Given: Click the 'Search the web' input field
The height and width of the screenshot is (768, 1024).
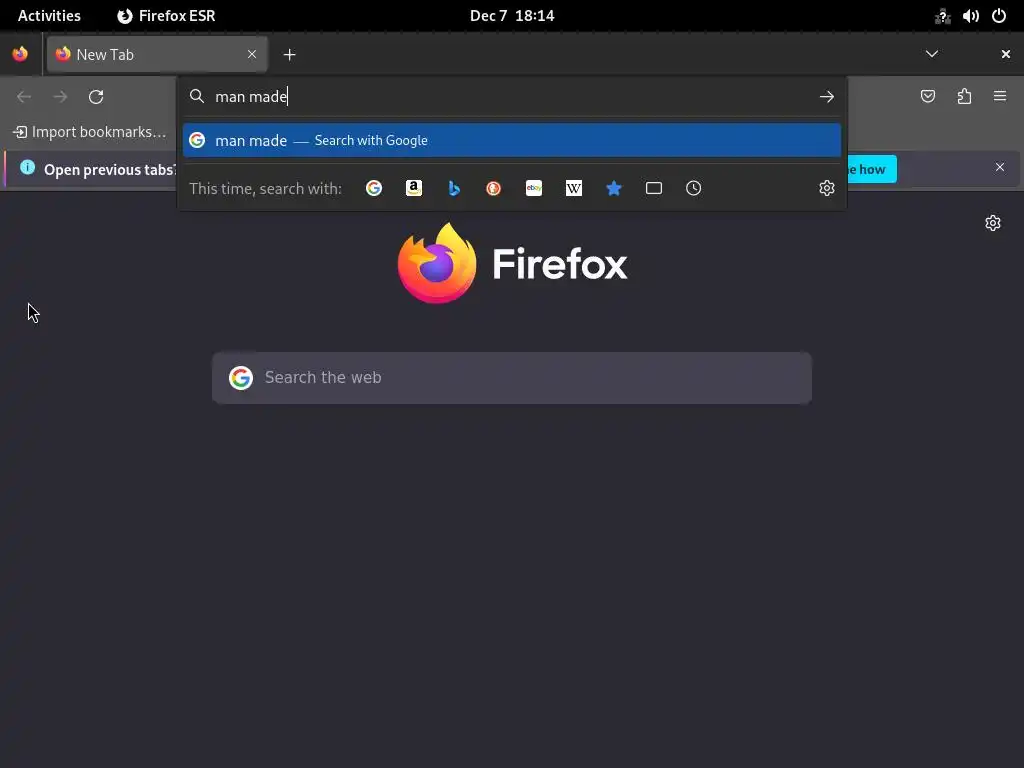Looking at the screenshot, I should click(512, 377).
